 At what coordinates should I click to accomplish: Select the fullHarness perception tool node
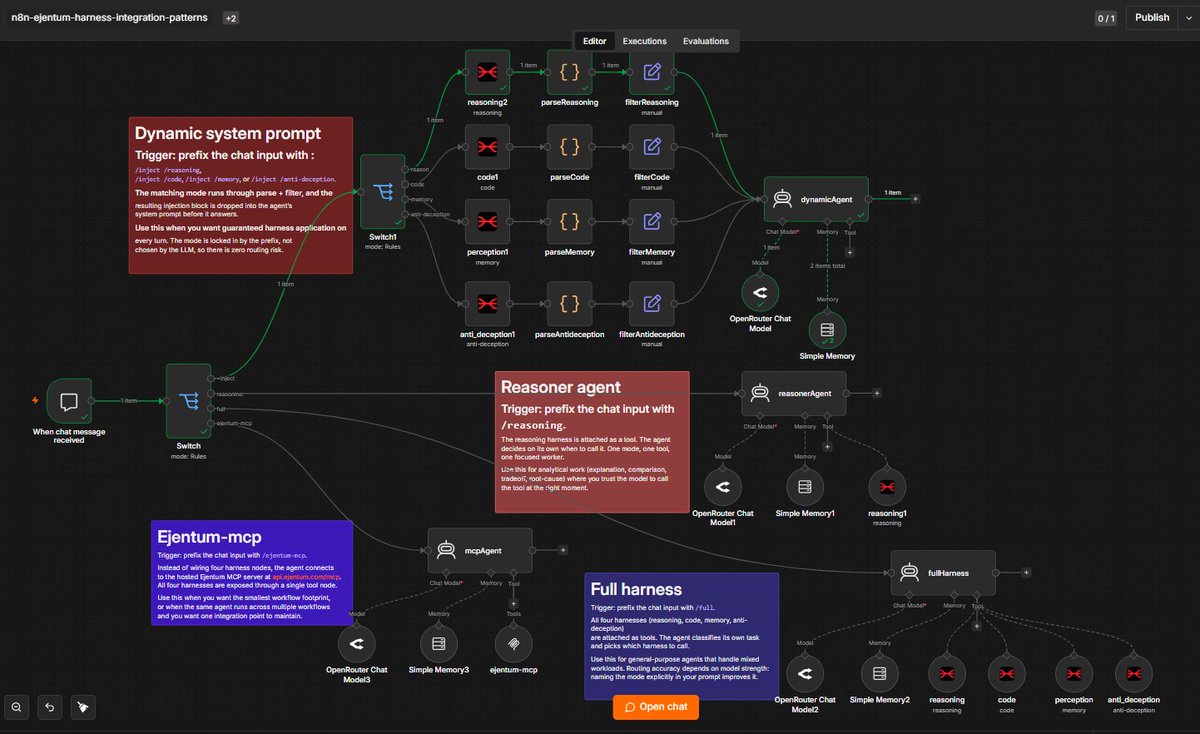1074,674
